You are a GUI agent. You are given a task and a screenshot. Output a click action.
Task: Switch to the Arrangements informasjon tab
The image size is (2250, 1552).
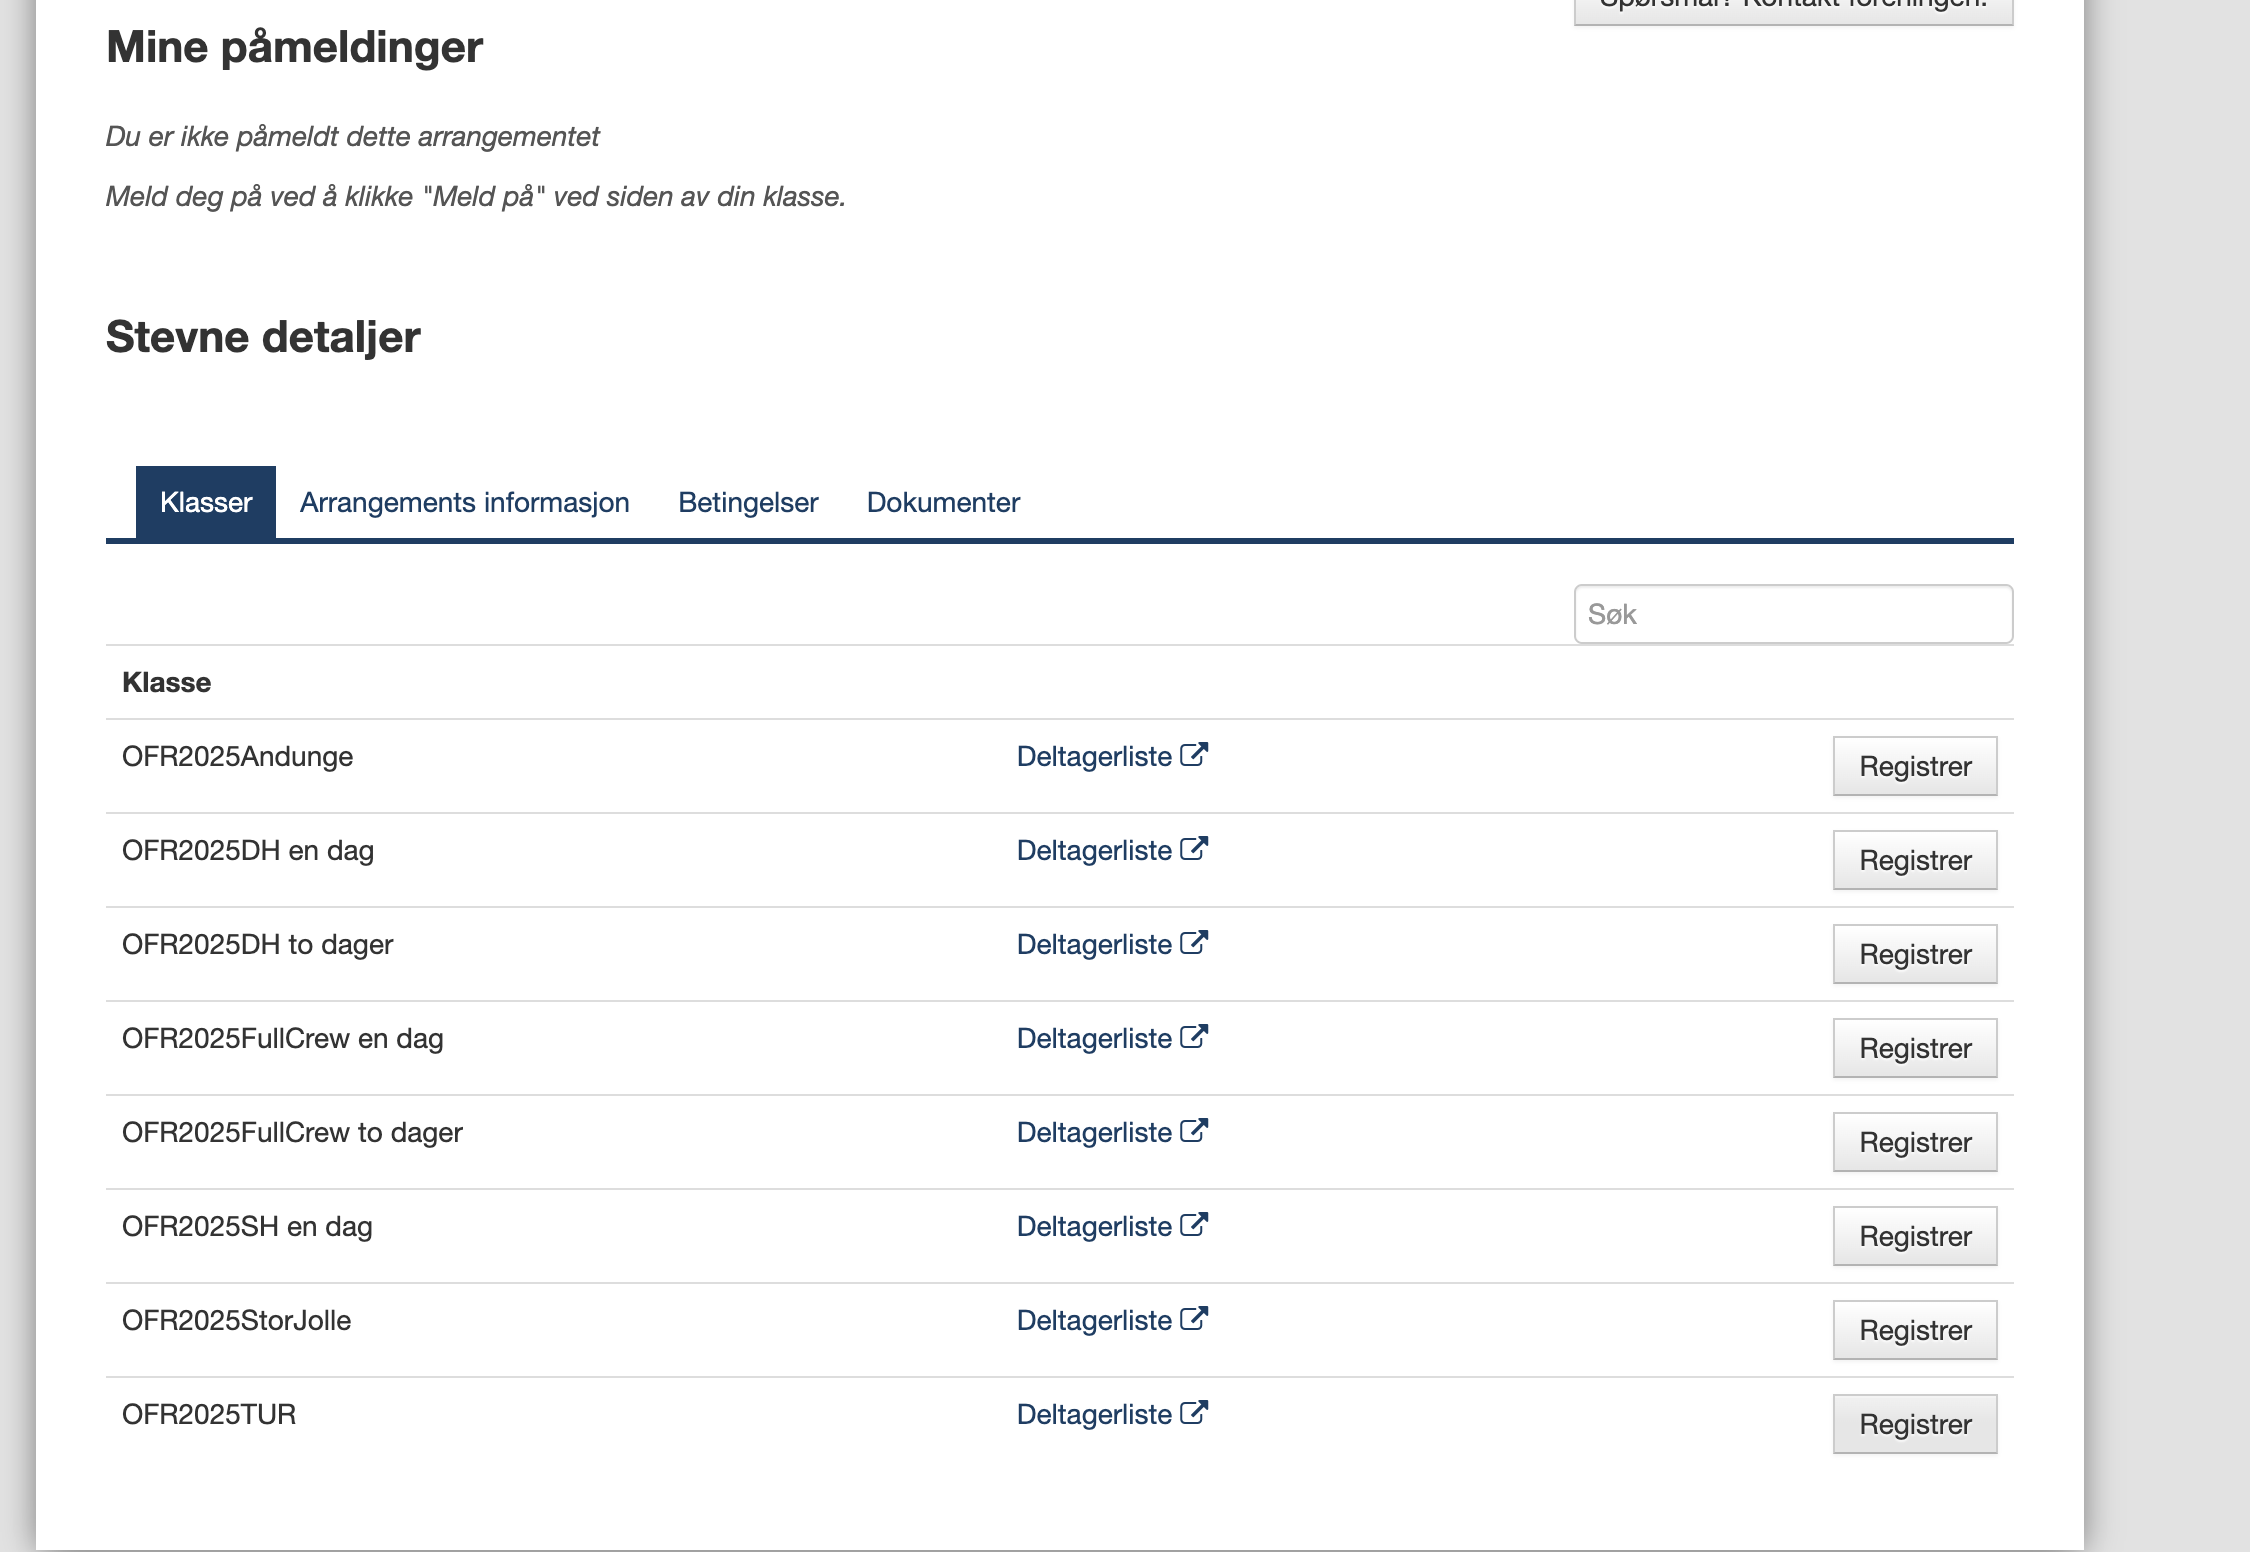pyautogui.click(x=464, y=502)
